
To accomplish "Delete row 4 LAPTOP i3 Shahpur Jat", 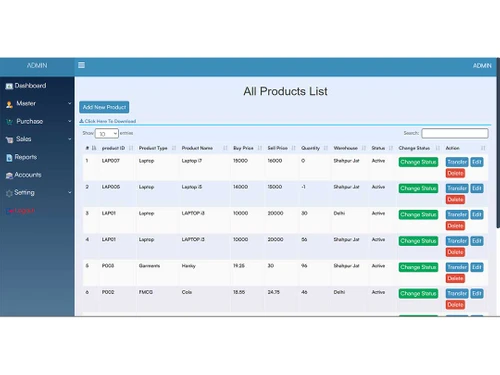I will pyautogui.click(x=455, y=252).
